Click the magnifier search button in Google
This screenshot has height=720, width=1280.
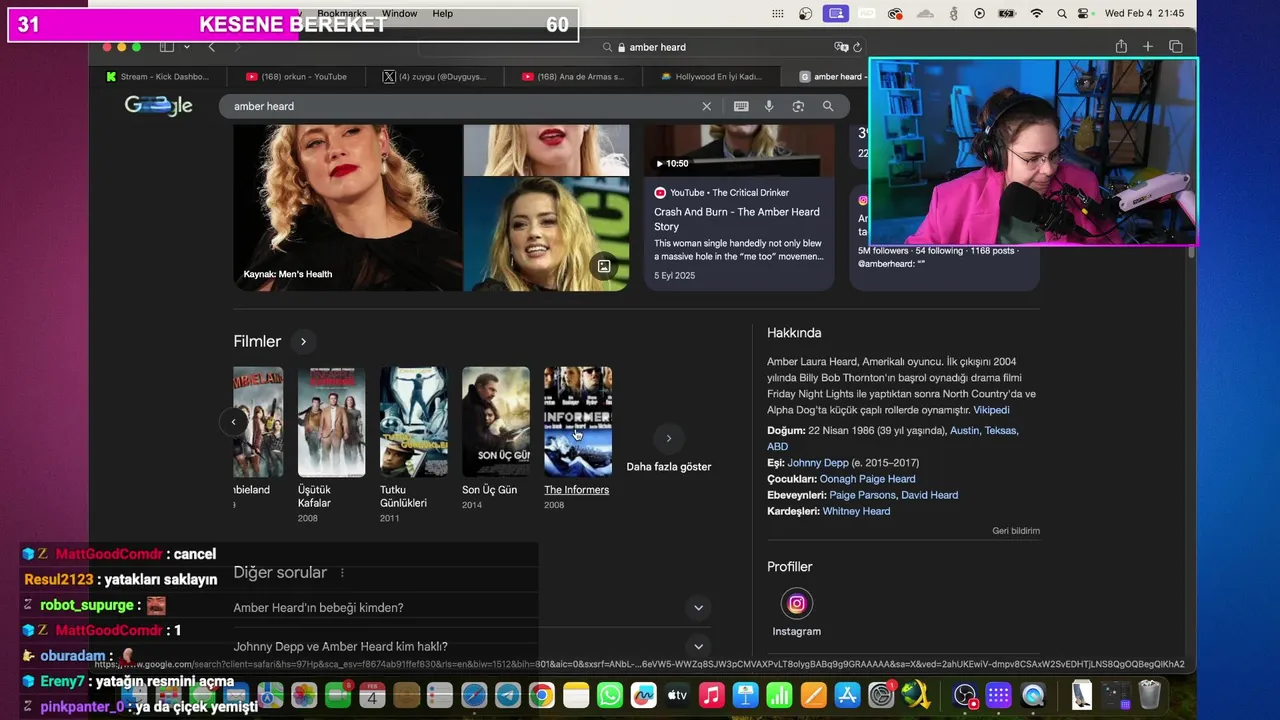coord(828,106)
